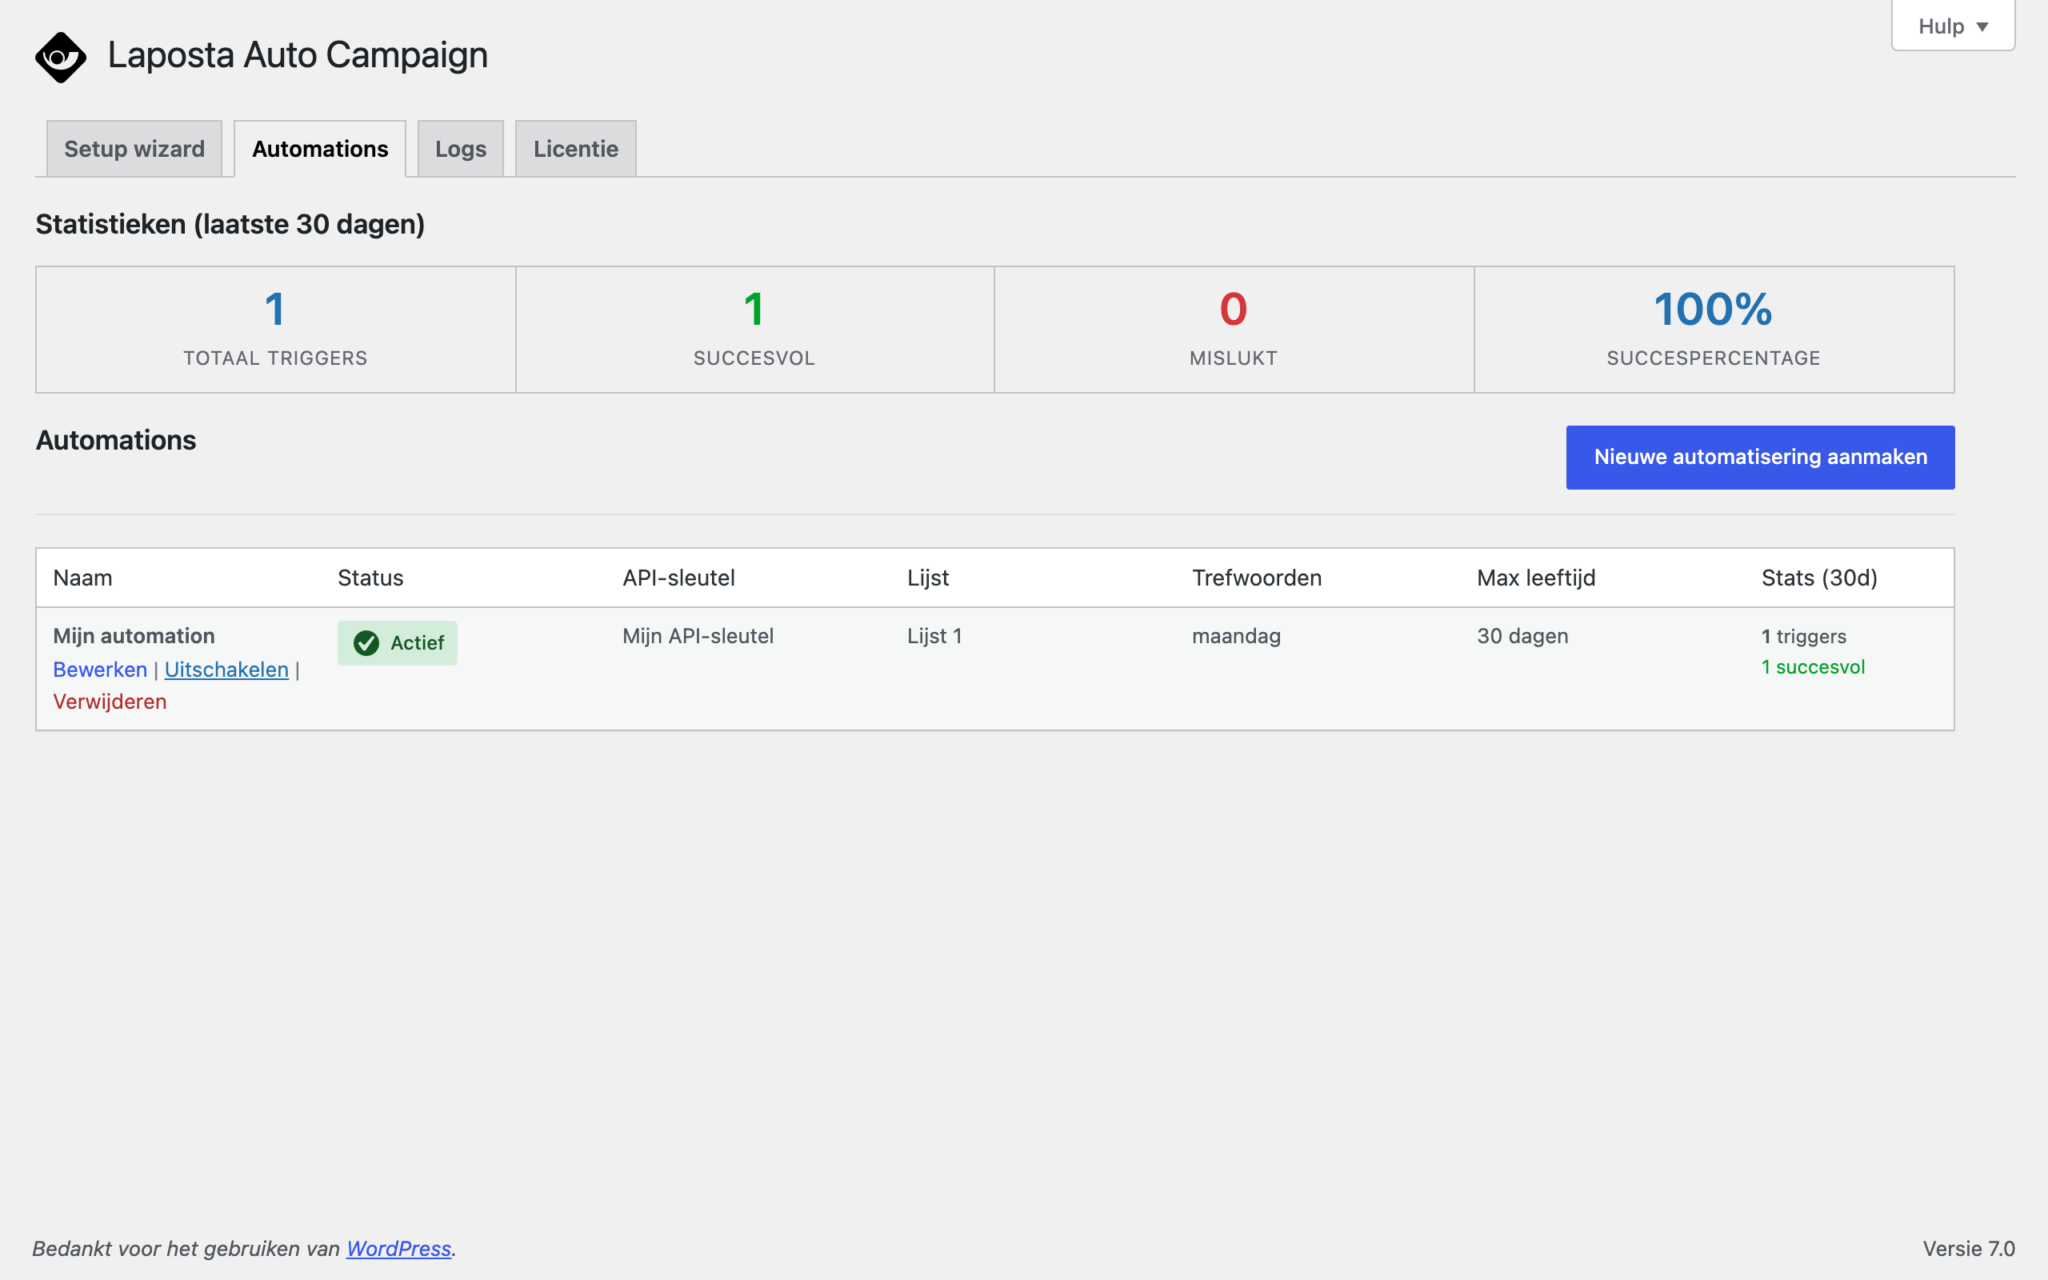The height and width of the screenshot is (1280, 2048).
Task: Click Uitschakelen link for Mijn automation
Action: coord(226,670)
